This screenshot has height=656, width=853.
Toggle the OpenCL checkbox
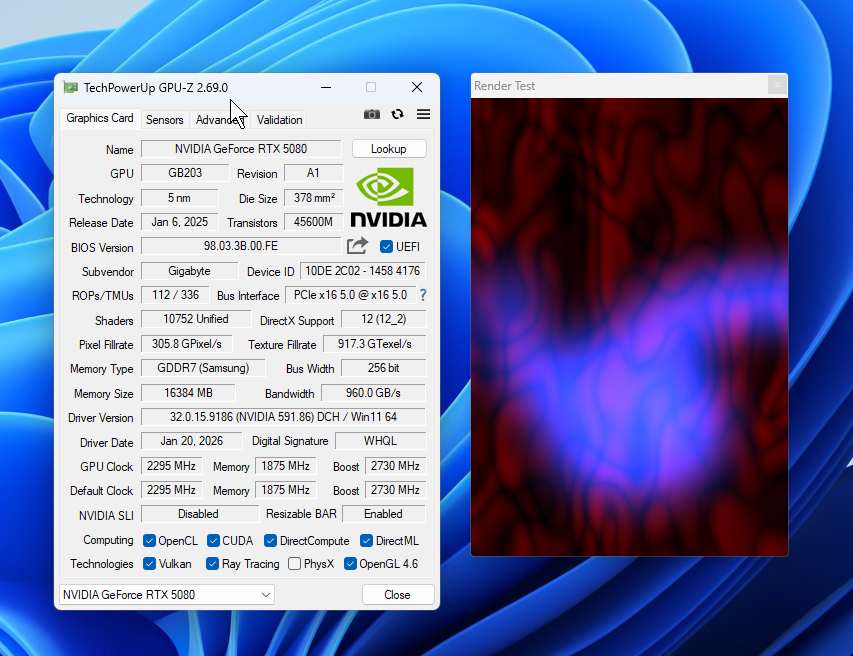[149, 540]
